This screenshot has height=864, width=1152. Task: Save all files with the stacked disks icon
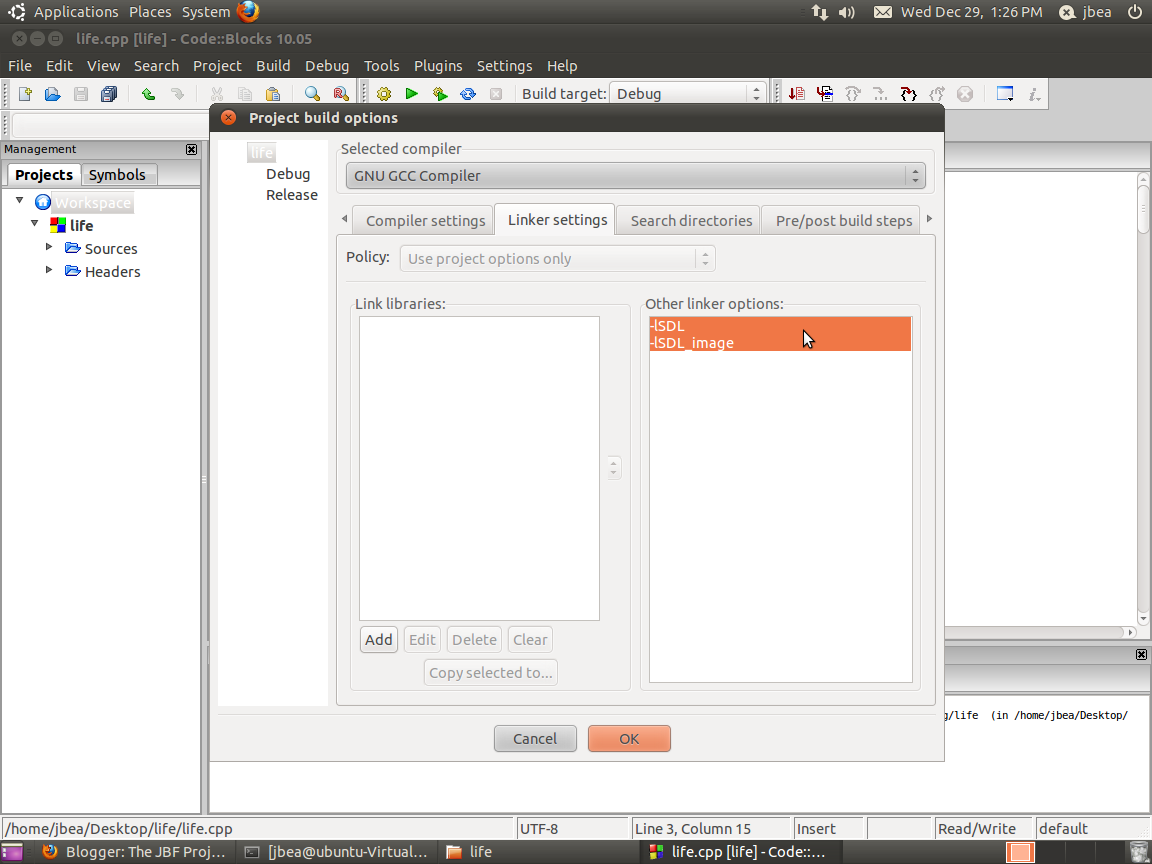point(109,94)
